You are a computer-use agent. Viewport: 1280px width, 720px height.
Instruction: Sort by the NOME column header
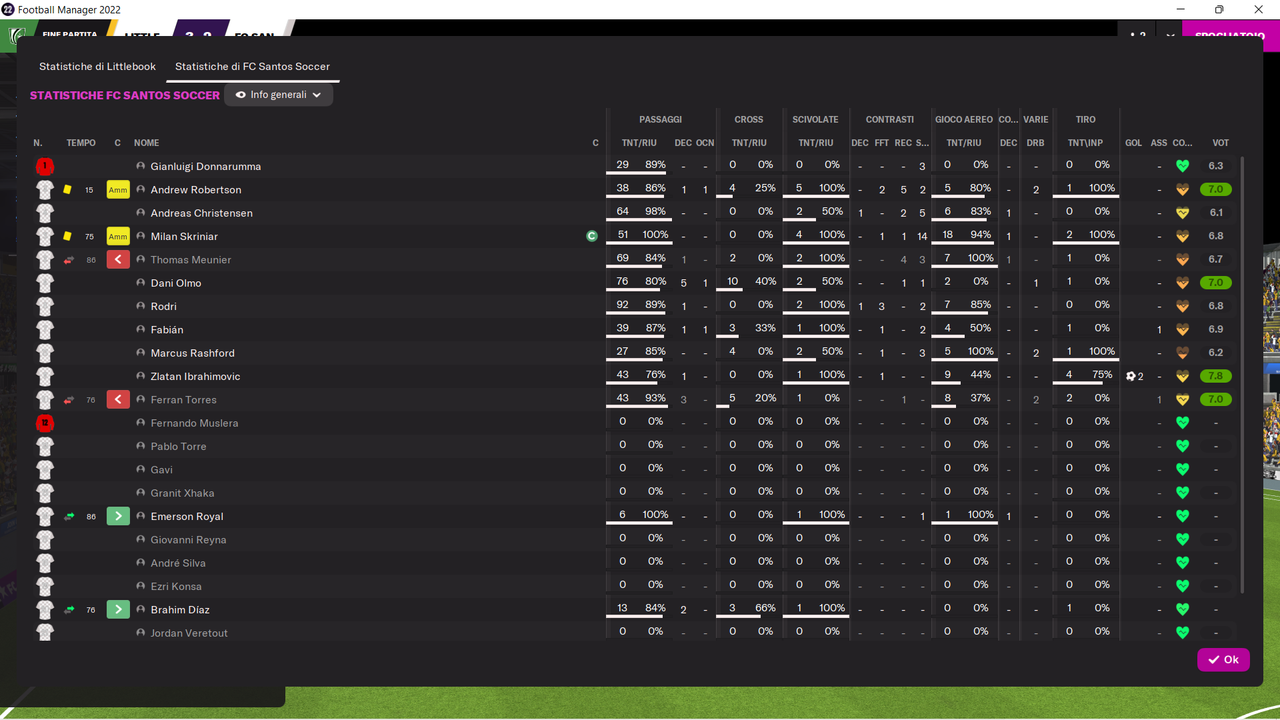point(146,143)
